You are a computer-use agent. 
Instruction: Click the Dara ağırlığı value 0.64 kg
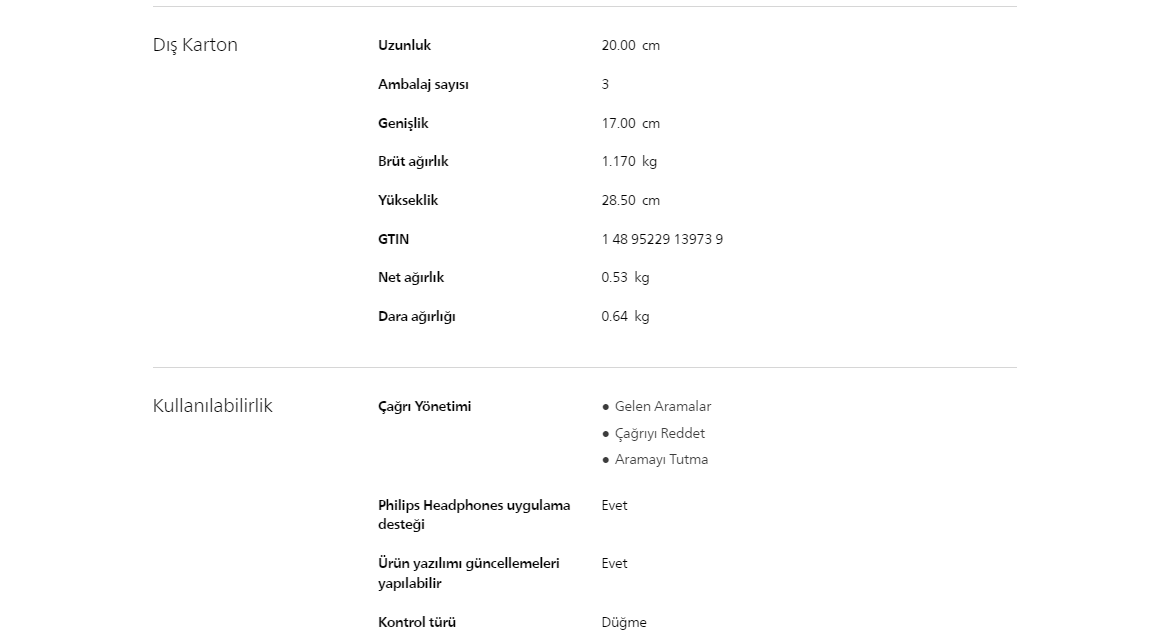(x=625, y=316)
